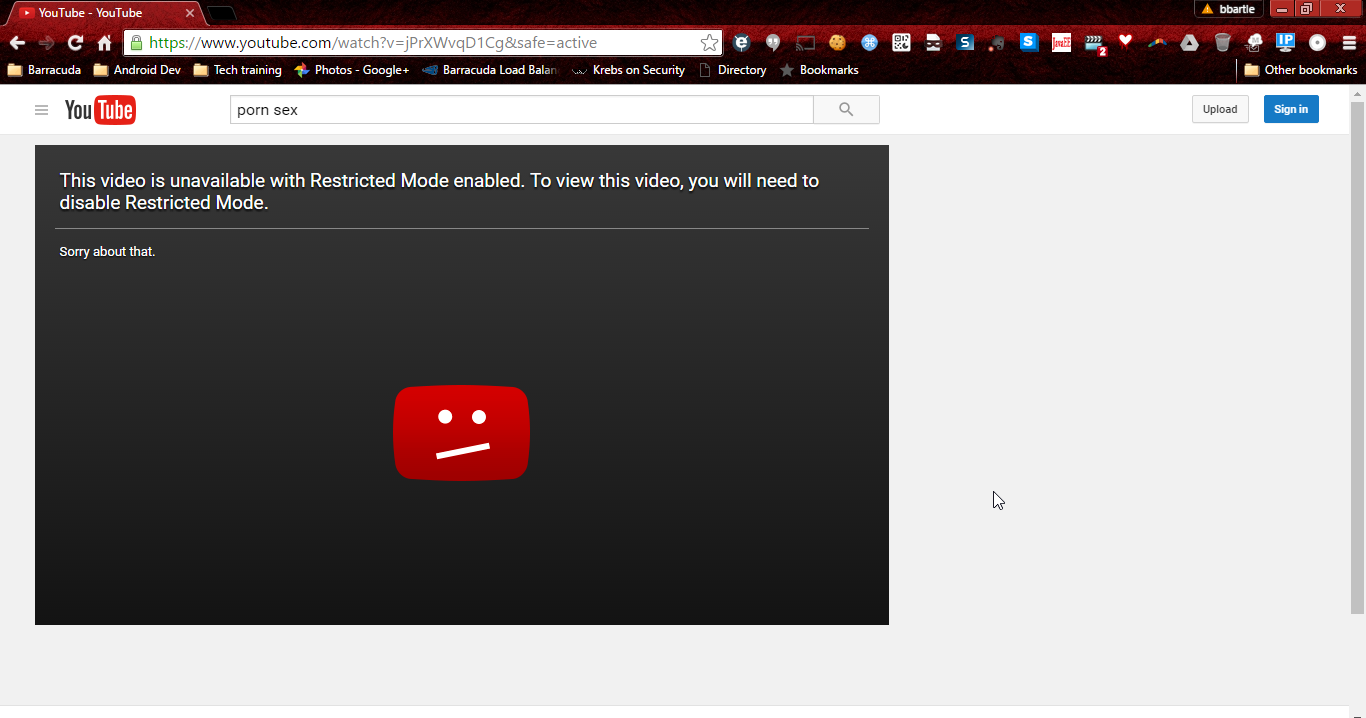Image resolution: width=1366 pixels, height=718 pixels.
Task: Open the Barracuda Load Balancer bookmark
Action: [490, 70]
